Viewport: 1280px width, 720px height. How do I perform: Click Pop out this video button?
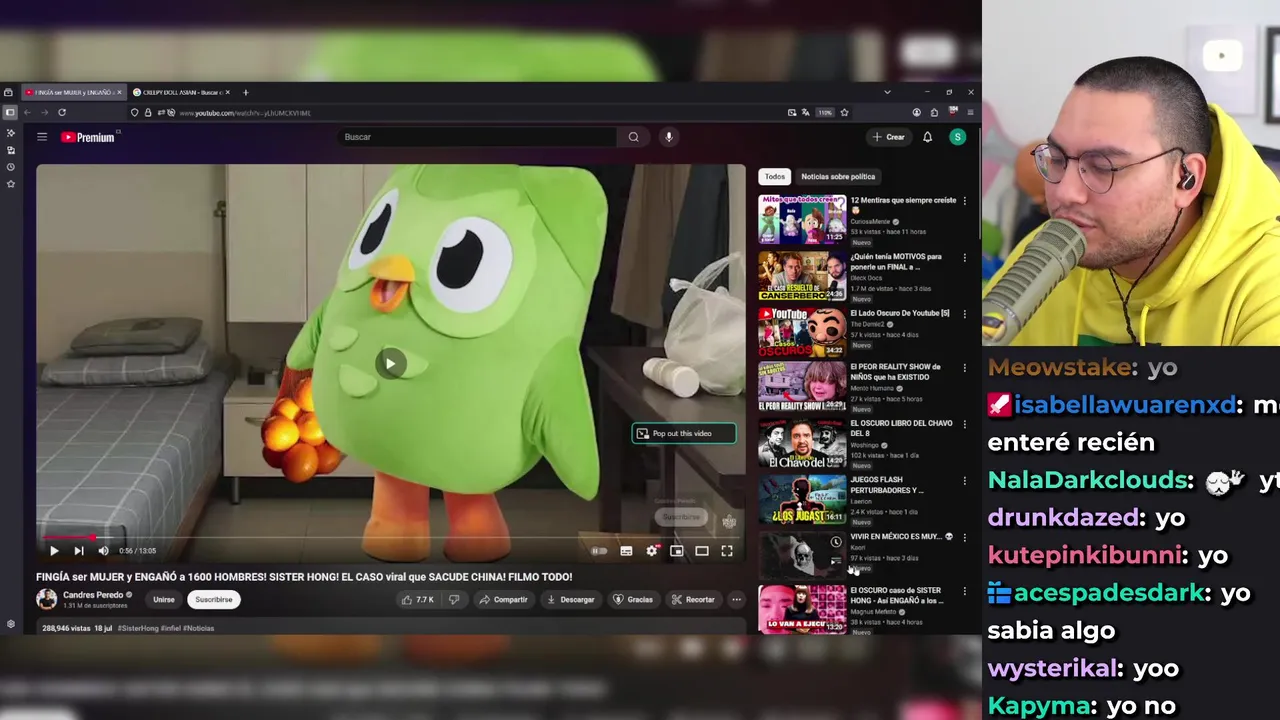coord(684,434)
